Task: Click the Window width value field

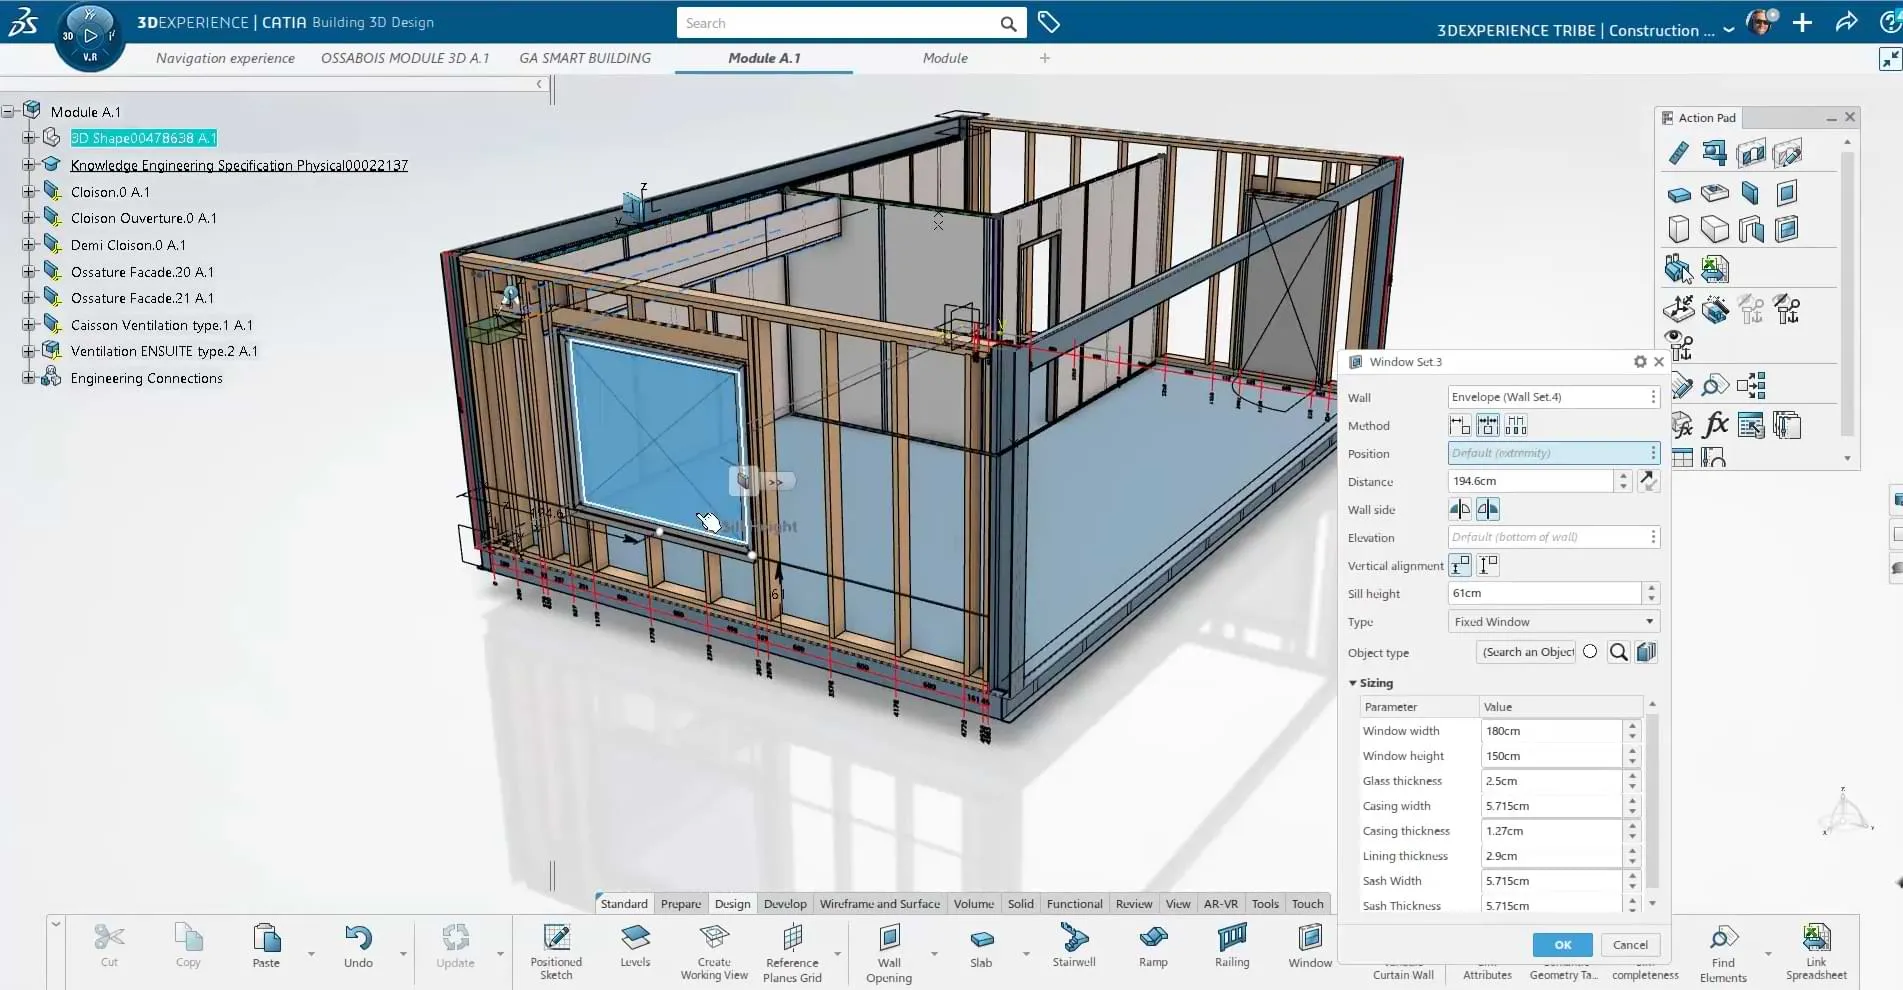Action: point(1551,731)
